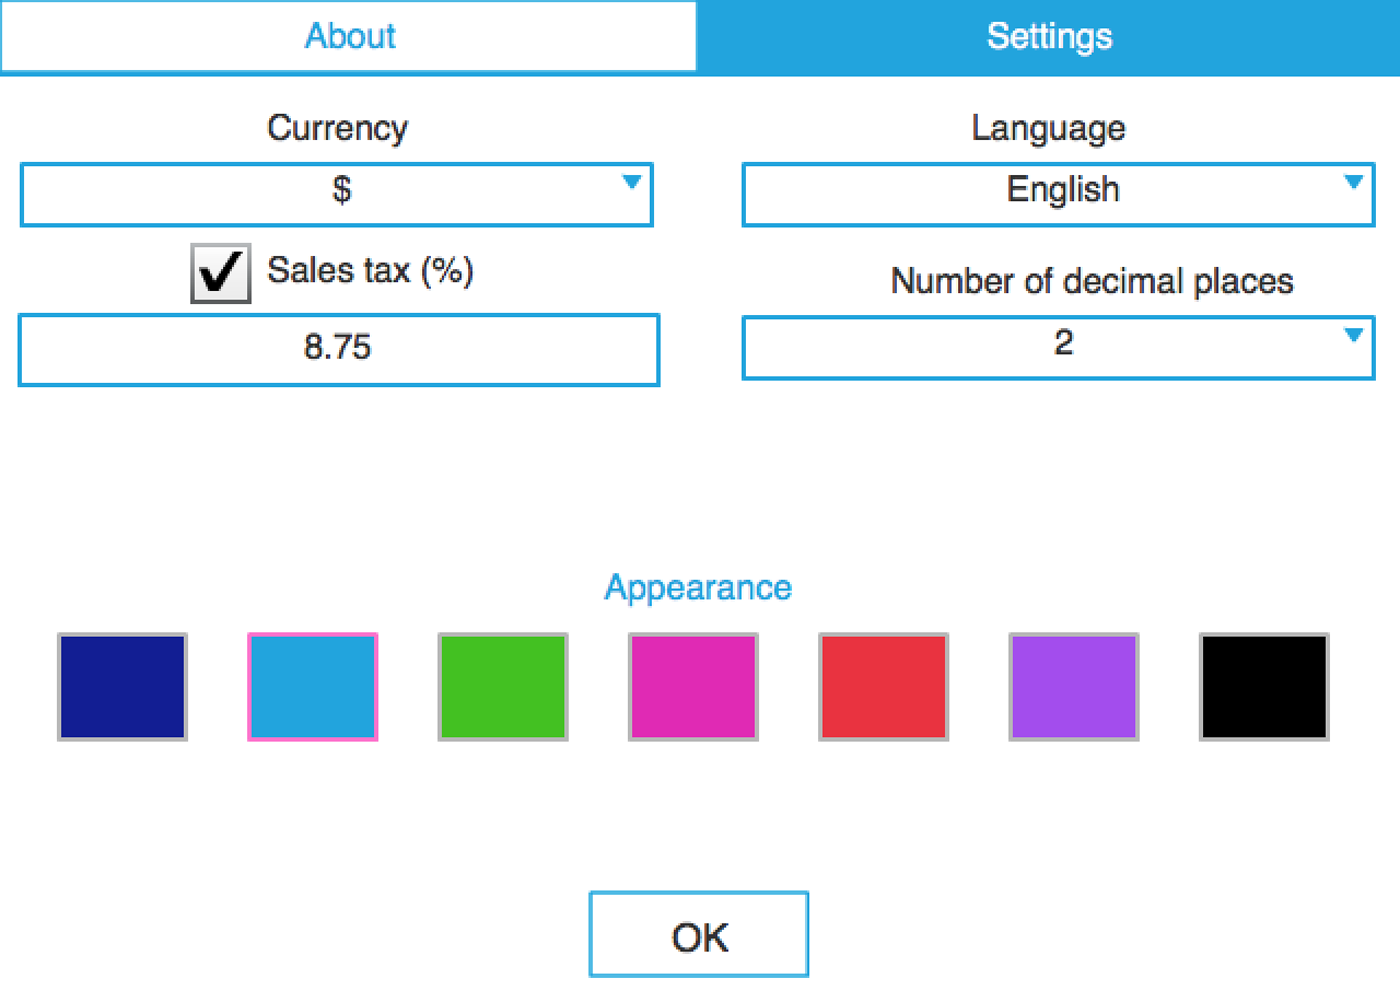Select the light blue appearance swatch
This screenshot has width=1400, height=1002.
312,686
